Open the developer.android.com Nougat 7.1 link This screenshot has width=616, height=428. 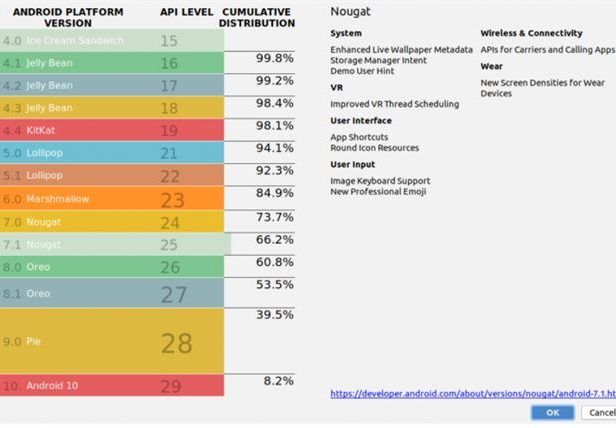(473, 393)
